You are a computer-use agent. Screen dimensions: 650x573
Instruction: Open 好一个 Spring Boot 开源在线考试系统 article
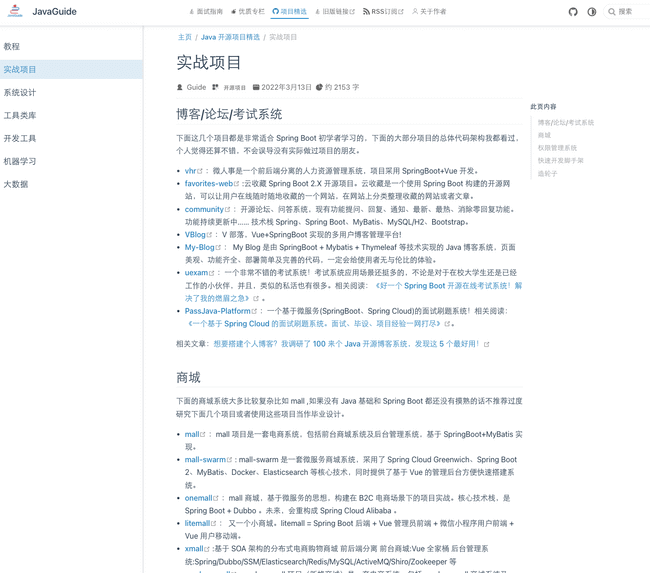coord(449,286)
